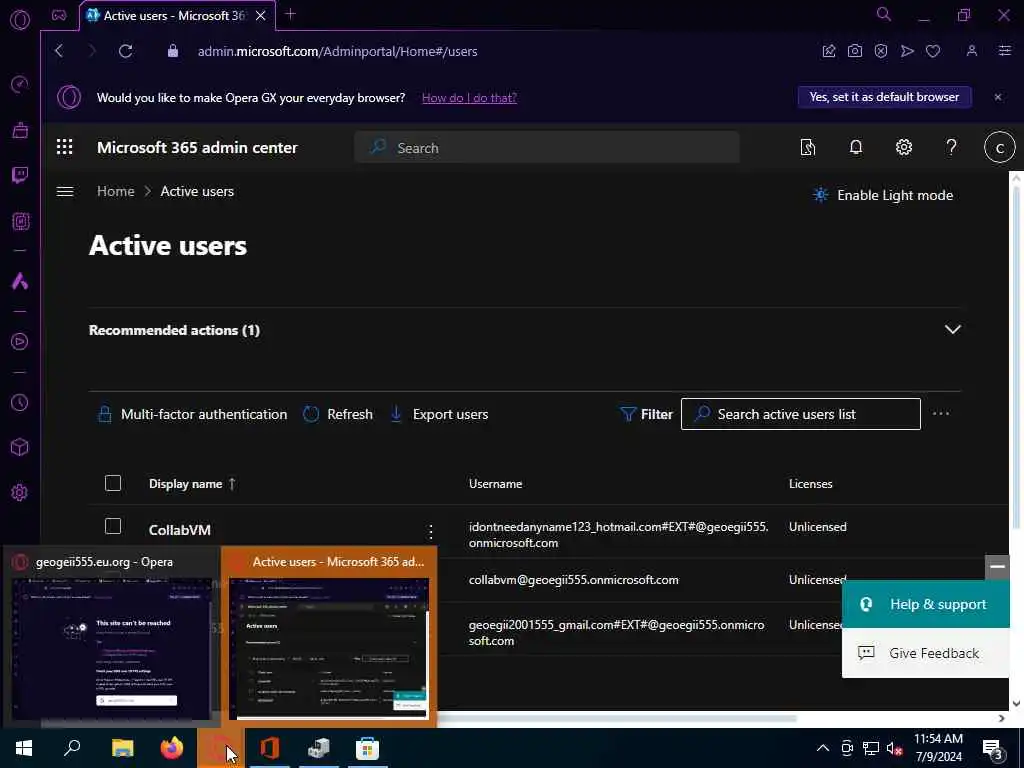Select the Active users window preview thumbnail
1024x768 pixels.
point(329,637)
